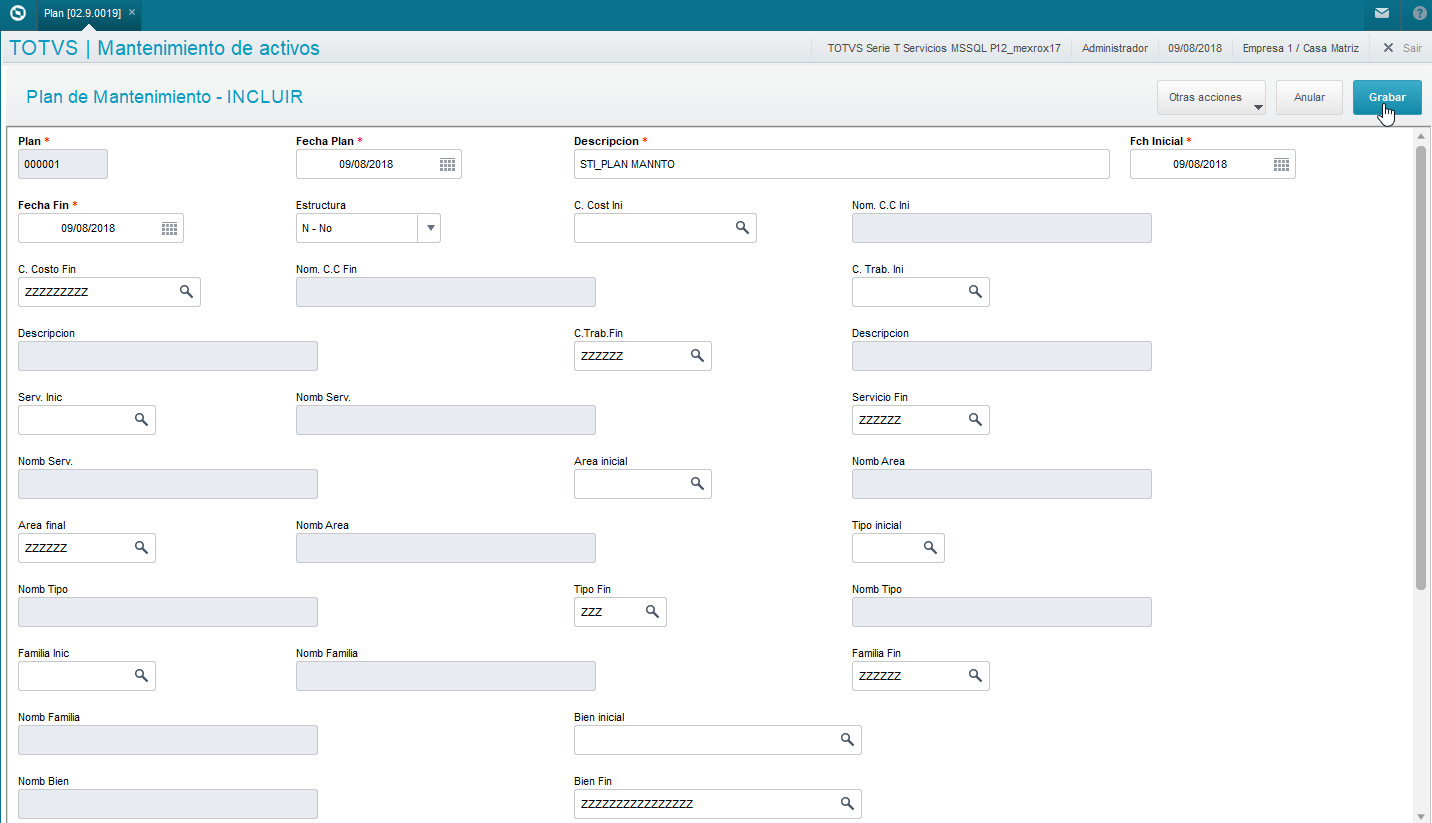Screen dimensions: 1432x823
Task: Focus the Descripcion field STI_PLAN MANNTO
Action: coord(842,164)
